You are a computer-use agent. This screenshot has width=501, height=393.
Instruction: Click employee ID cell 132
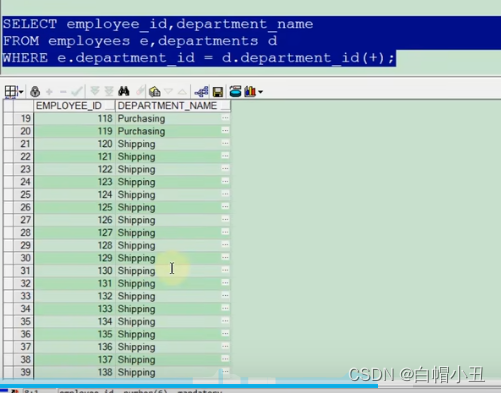coord(74,296)
